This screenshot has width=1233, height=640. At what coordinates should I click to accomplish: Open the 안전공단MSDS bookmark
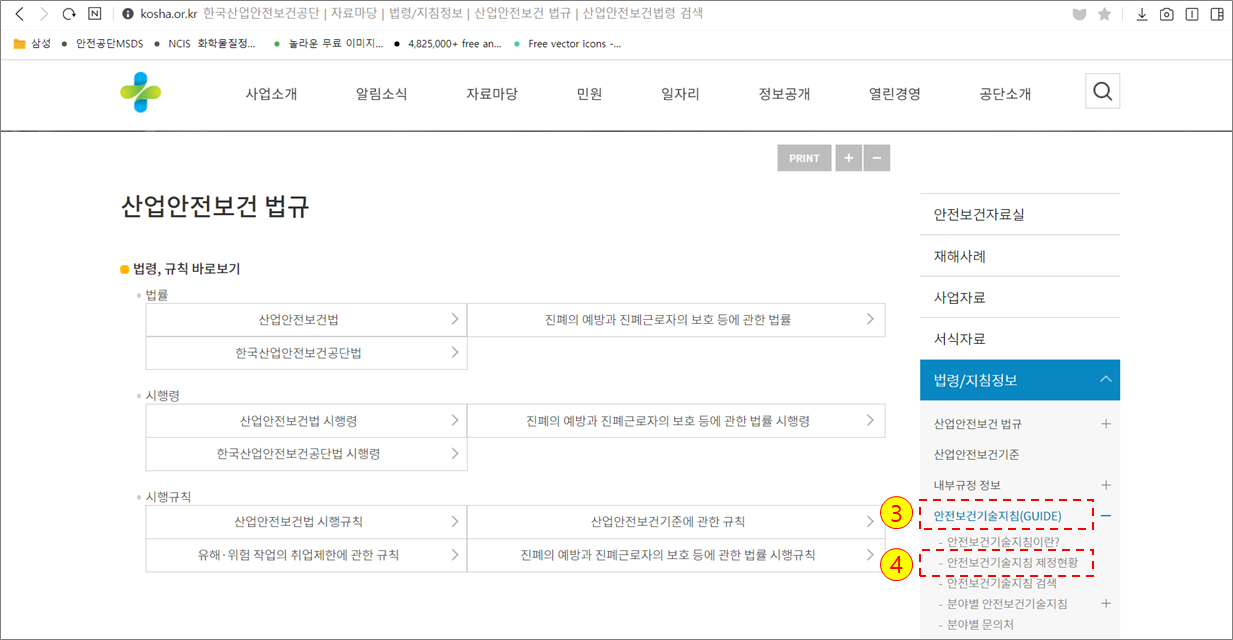pyautogui.click(x=102, y=44)
